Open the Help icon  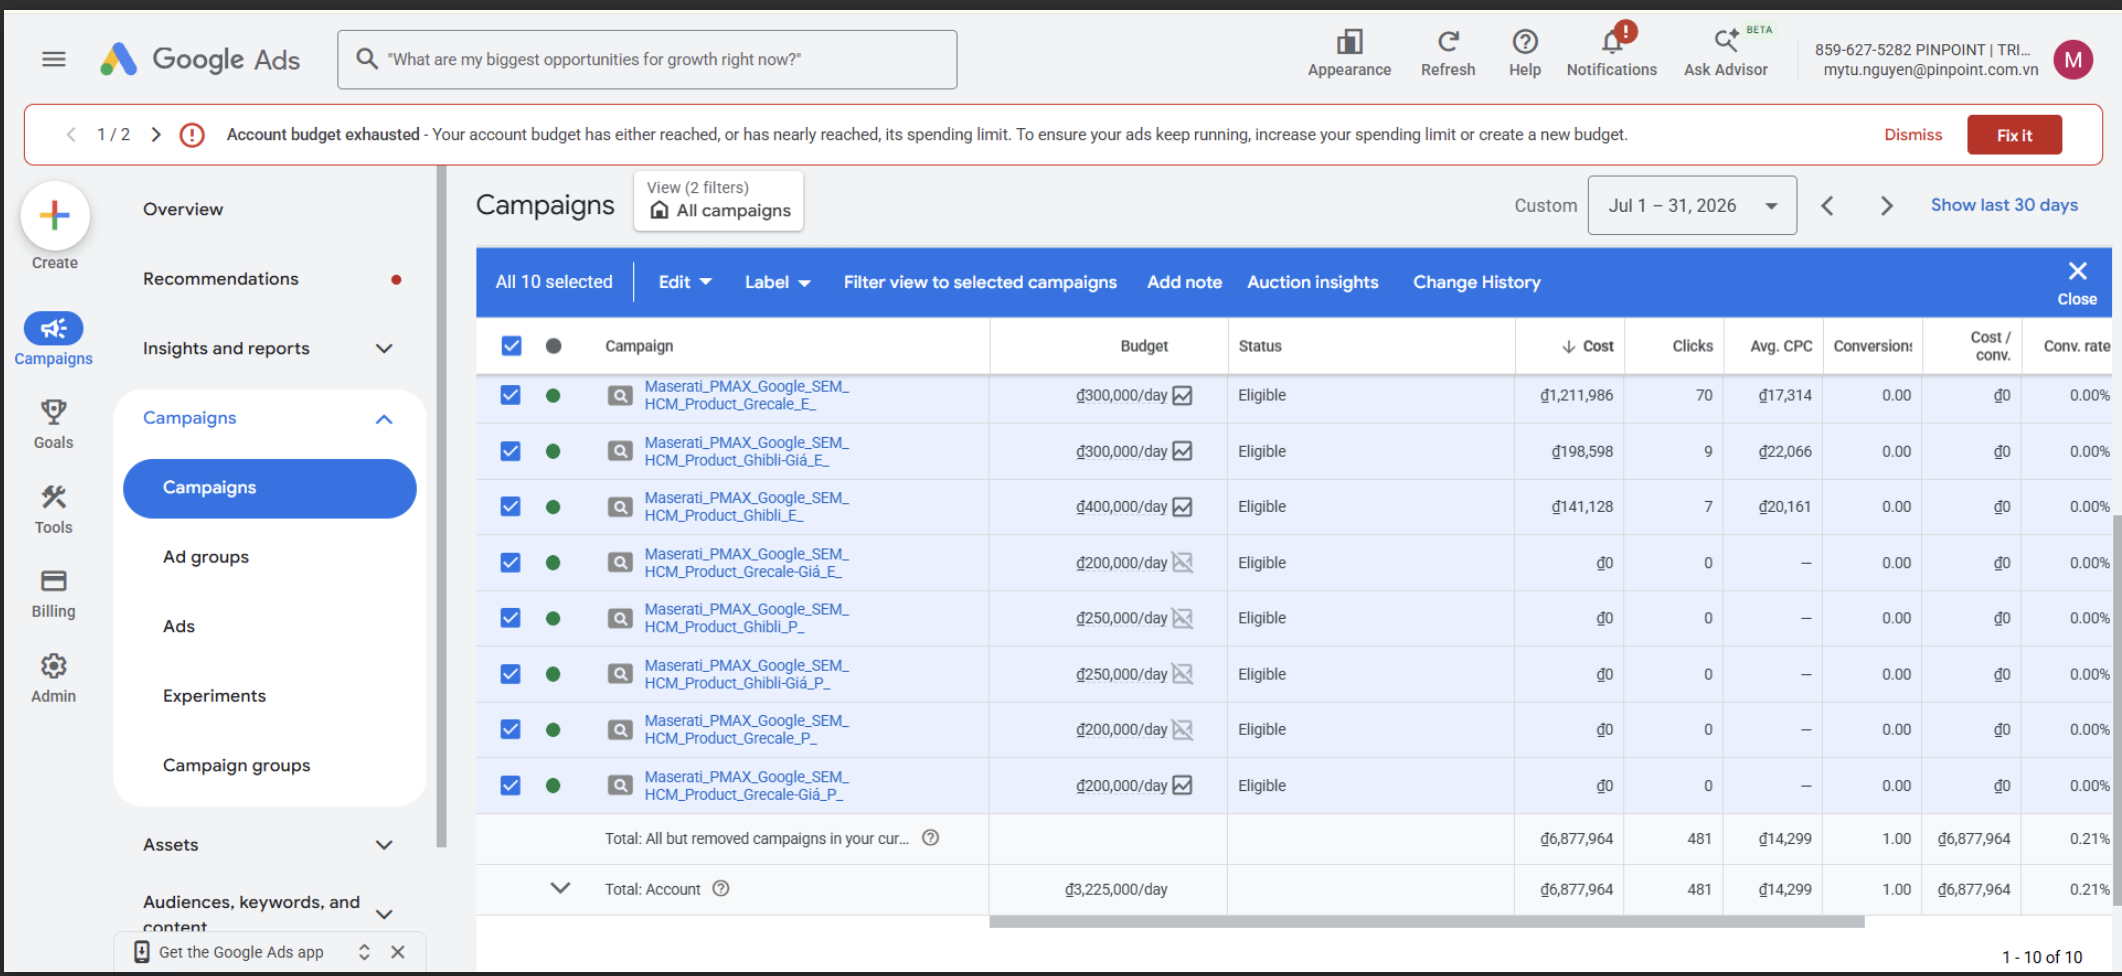point(1525,53)
